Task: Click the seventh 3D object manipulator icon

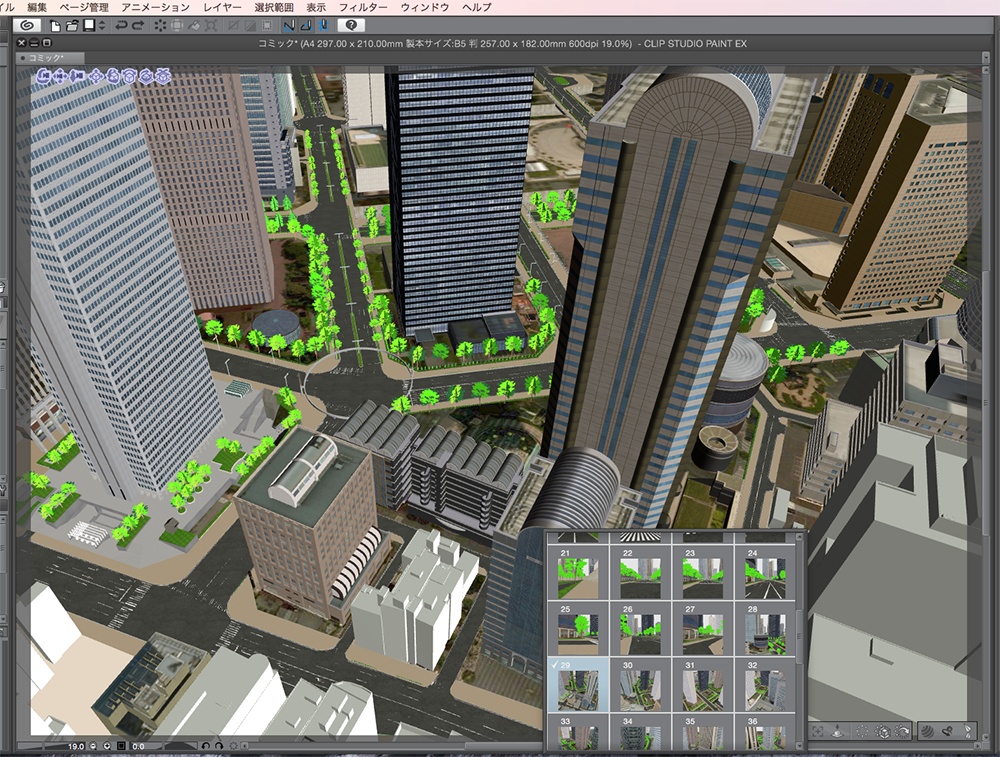Action: (146, 76)
